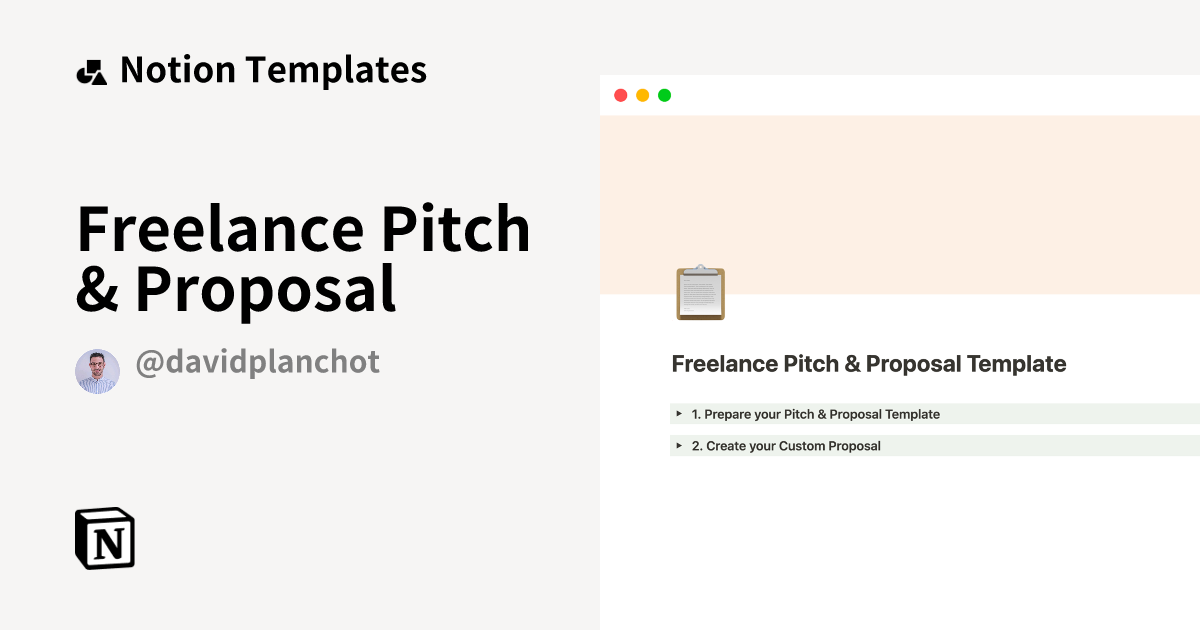The width and height of the screenshot is (1200, 630).
Task: Select the "Freelance Pitch & Proposal" main headline
Action: [303, 258]
